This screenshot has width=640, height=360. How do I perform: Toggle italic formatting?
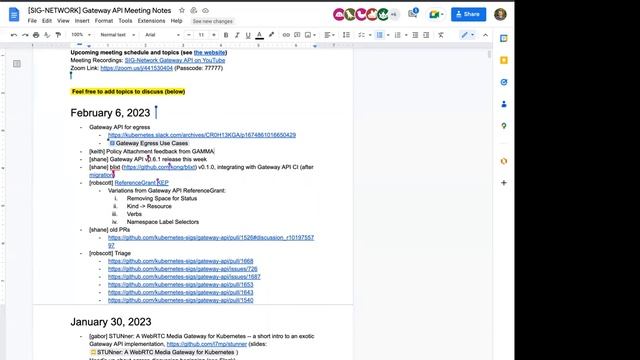tap(237, 35)
